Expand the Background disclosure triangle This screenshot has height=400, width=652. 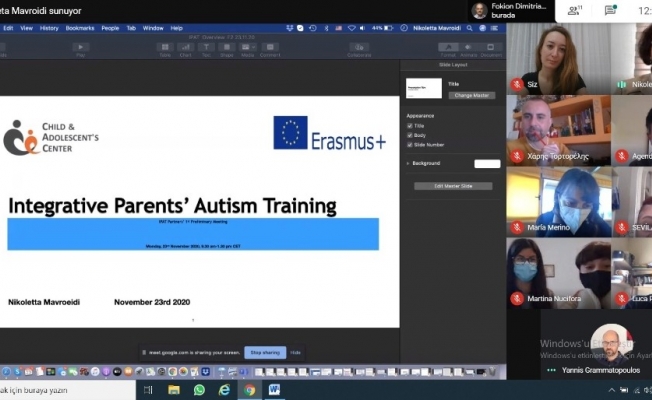point(408,163)
